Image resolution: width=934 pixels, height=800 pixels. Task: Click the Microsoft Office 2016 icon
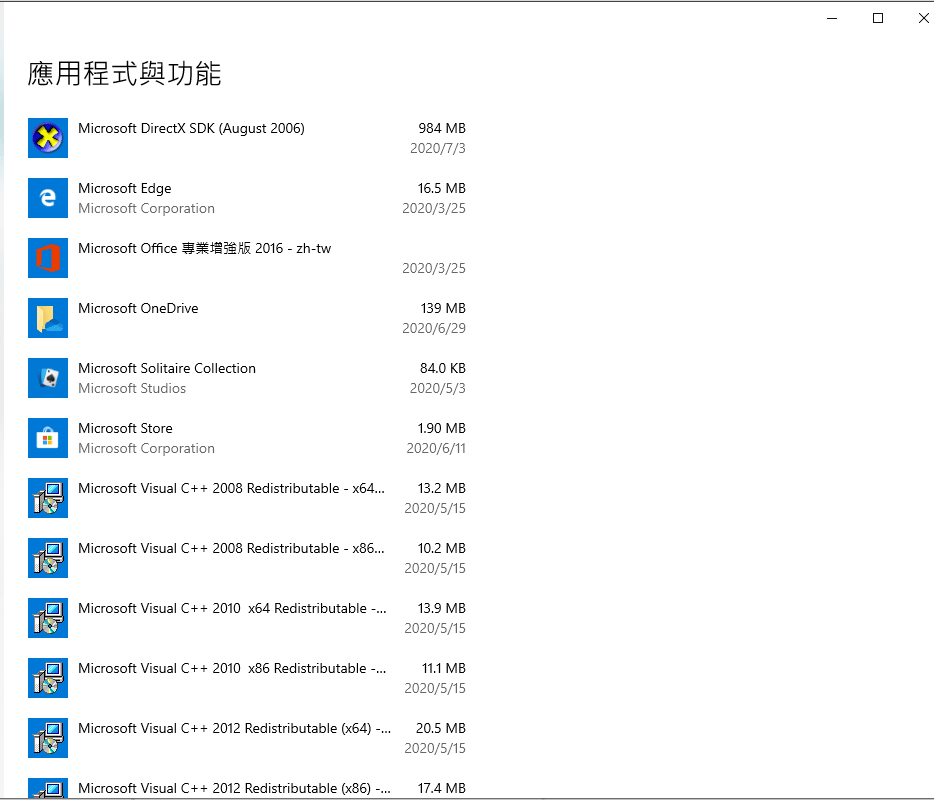(x=48, y=258)
